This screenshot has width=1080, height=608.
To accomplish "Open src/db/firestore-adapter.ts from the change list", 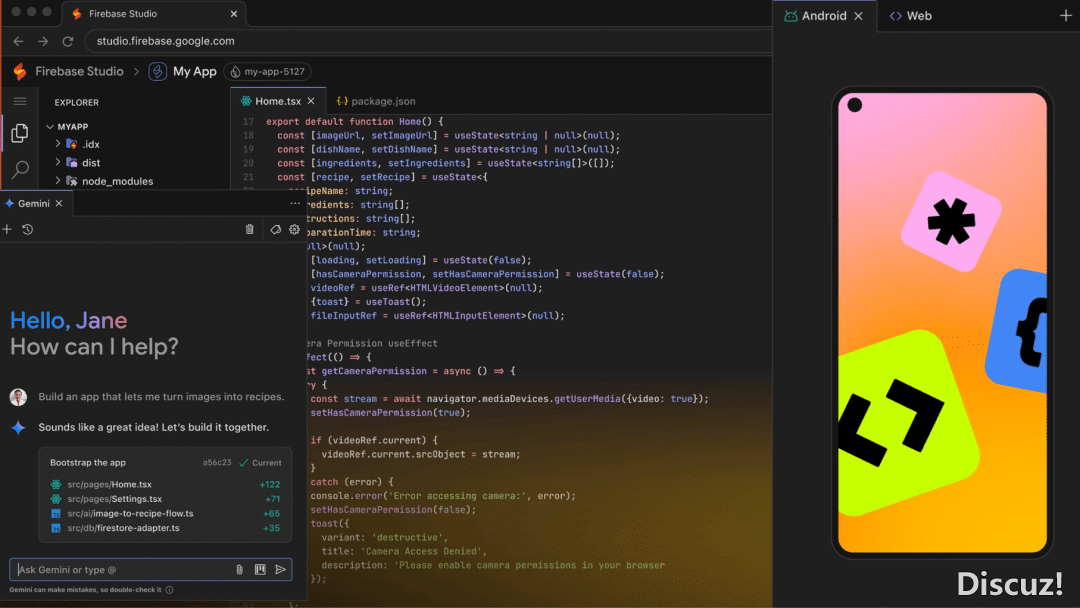I will [123, 527].
